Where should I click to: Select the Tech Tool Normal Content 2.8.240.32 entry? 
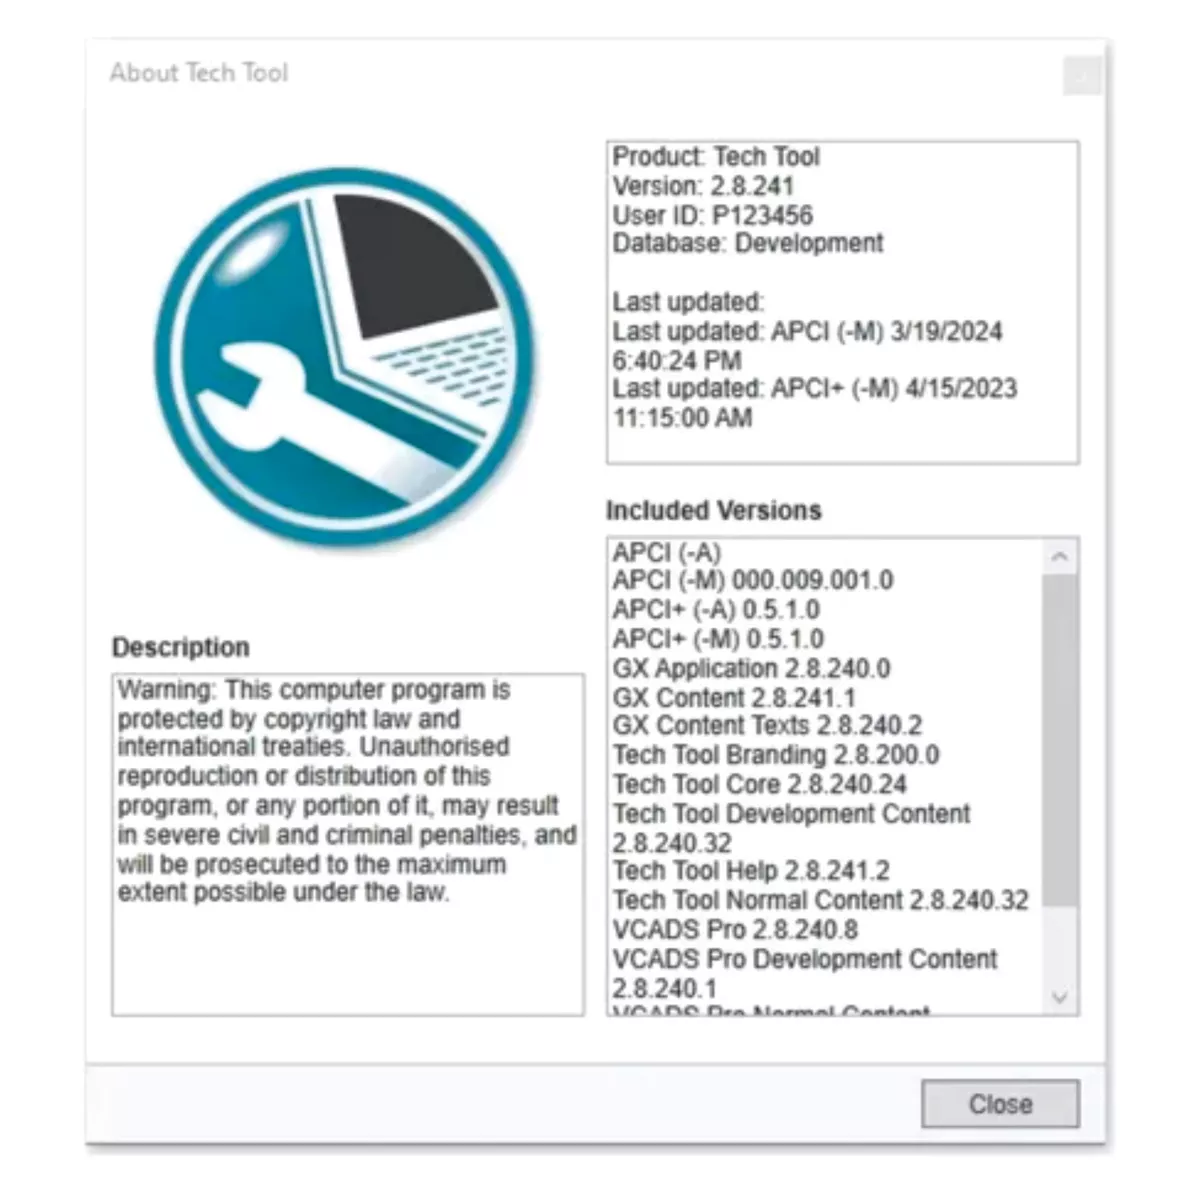[820, 901]
